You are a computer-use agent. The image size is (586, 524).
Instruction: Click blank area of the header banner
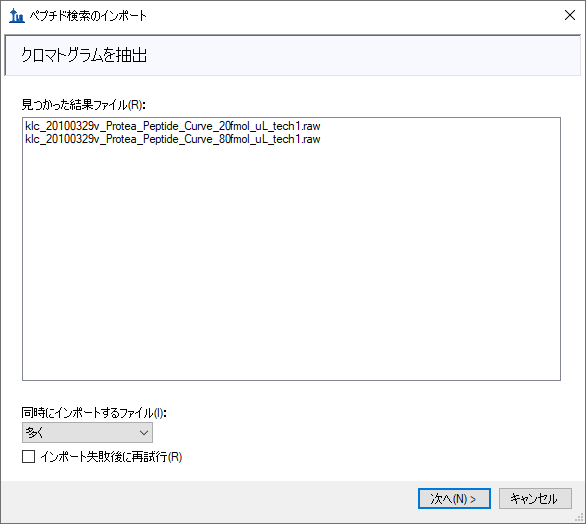(363, 55)
